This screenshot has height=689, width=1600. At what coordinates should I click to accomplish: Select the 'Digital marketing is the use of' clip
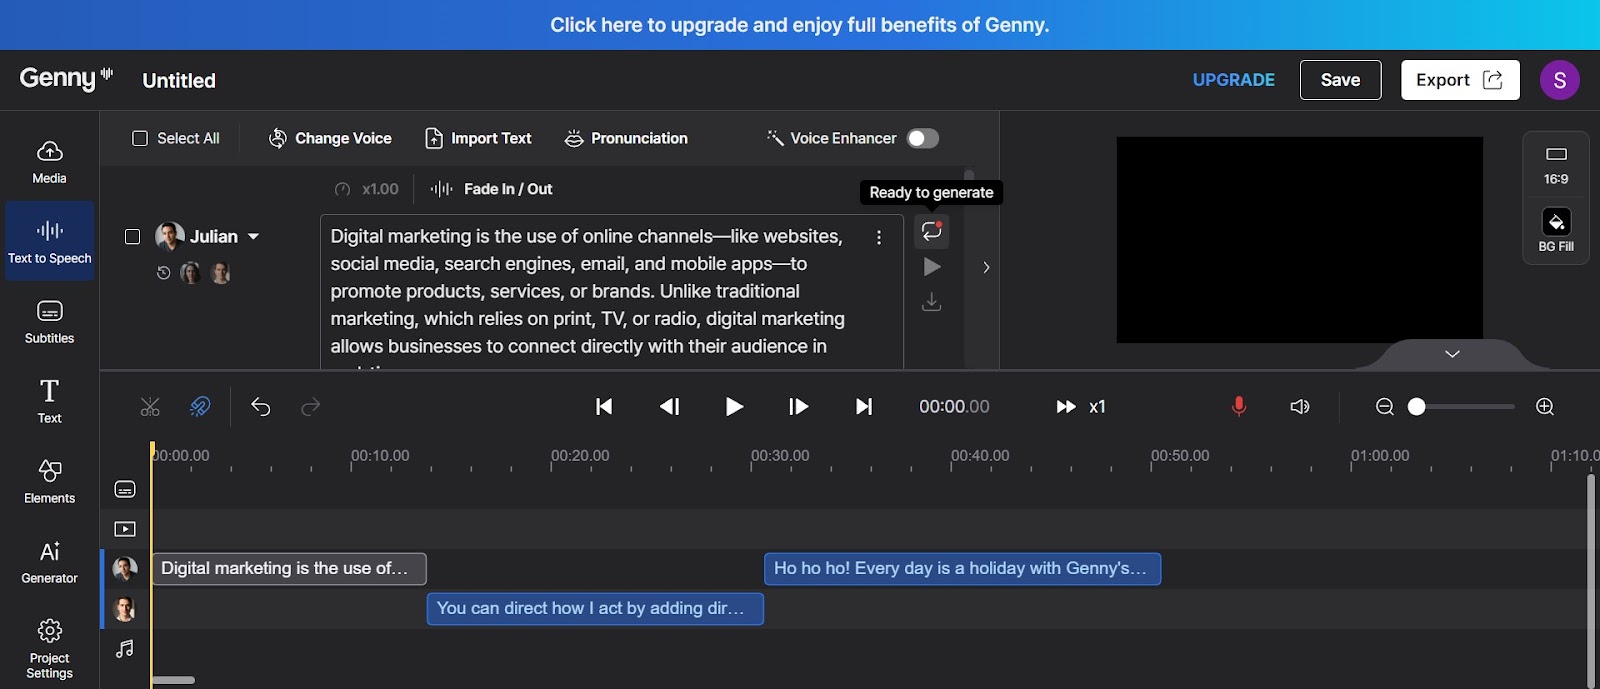tap(289, 569)
